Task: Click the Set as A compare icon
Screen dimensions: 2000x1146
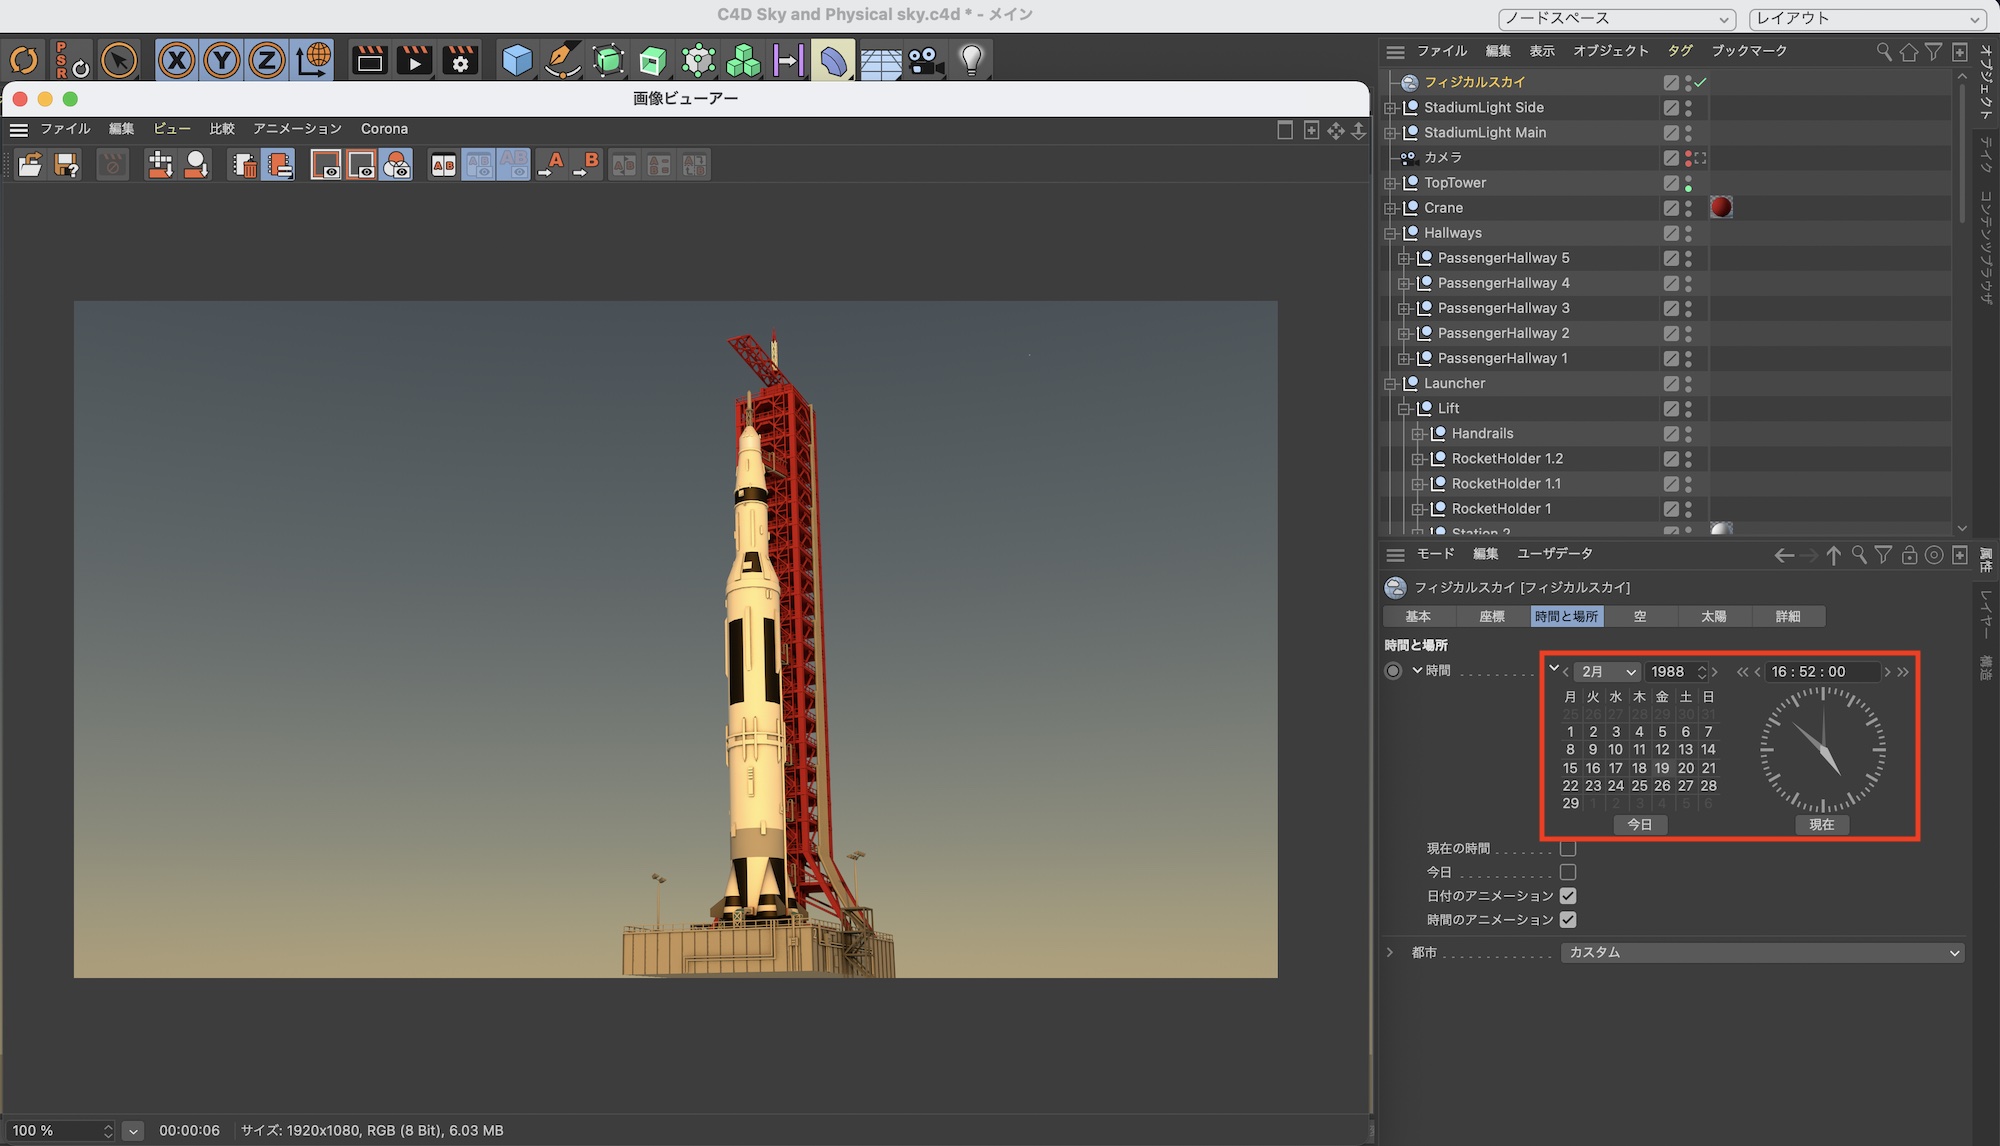Action: (x=551, y=165)
